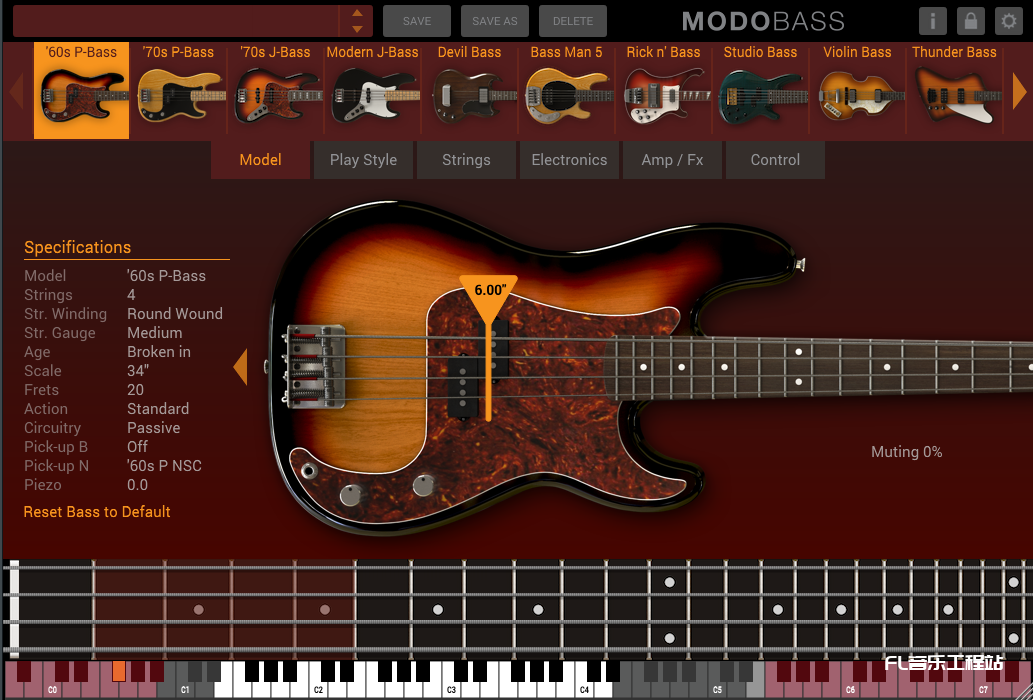Screen dimensions: 1033x700
Task: Click the left arrow beside bass body
Action: point(240,367)
